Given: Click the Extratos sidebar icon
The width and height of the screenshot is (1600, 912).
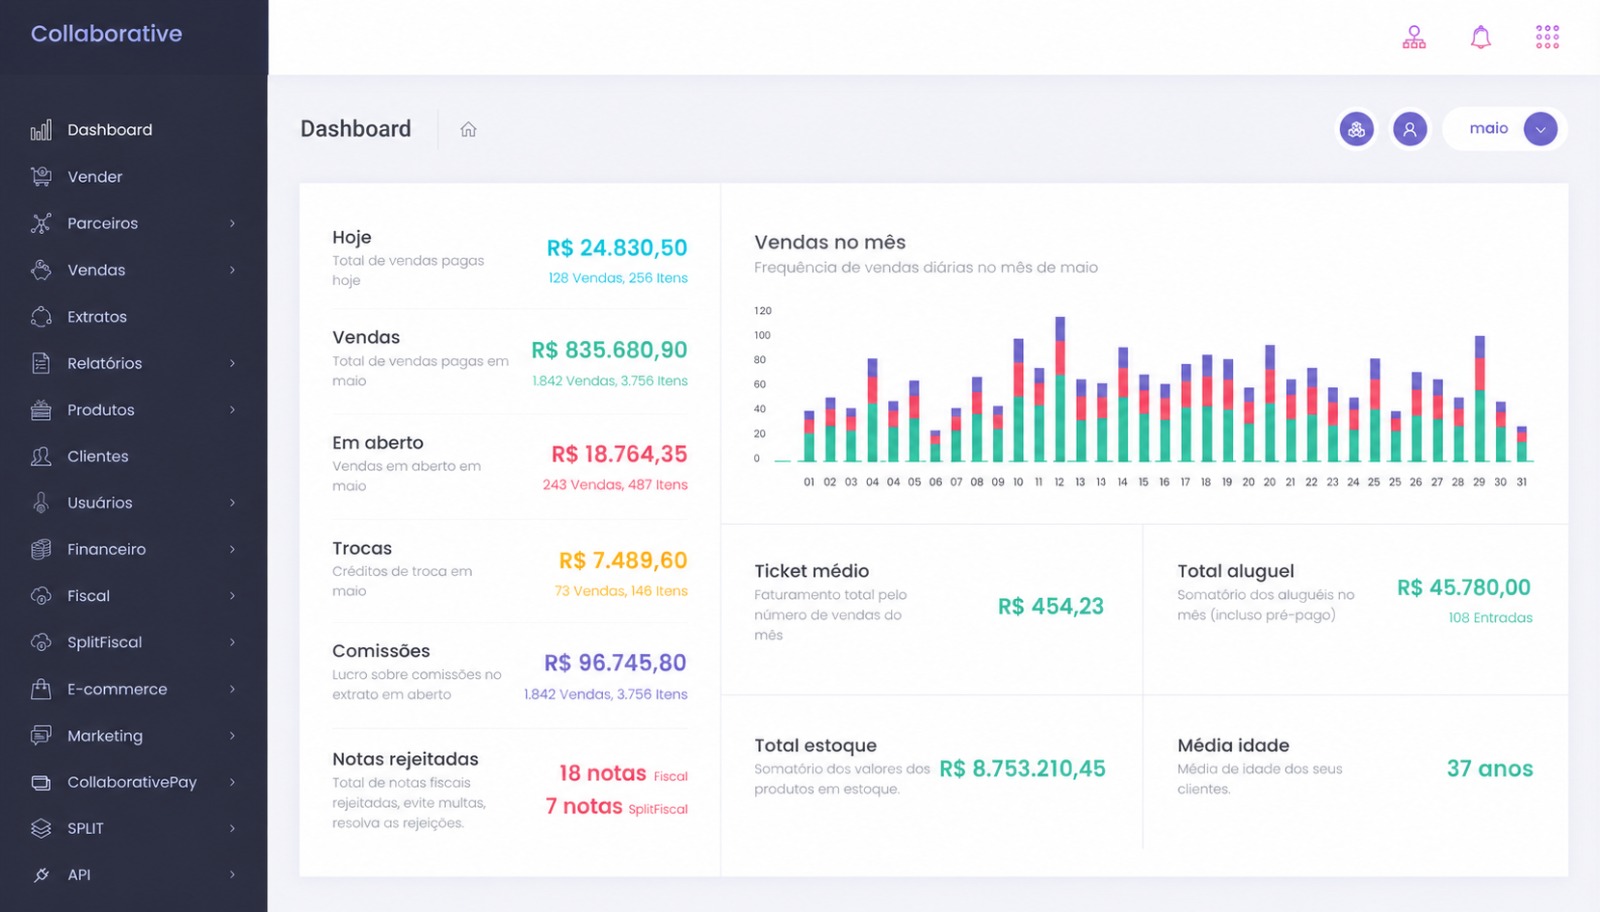Looking at the screenshot, I should point(41,317).
